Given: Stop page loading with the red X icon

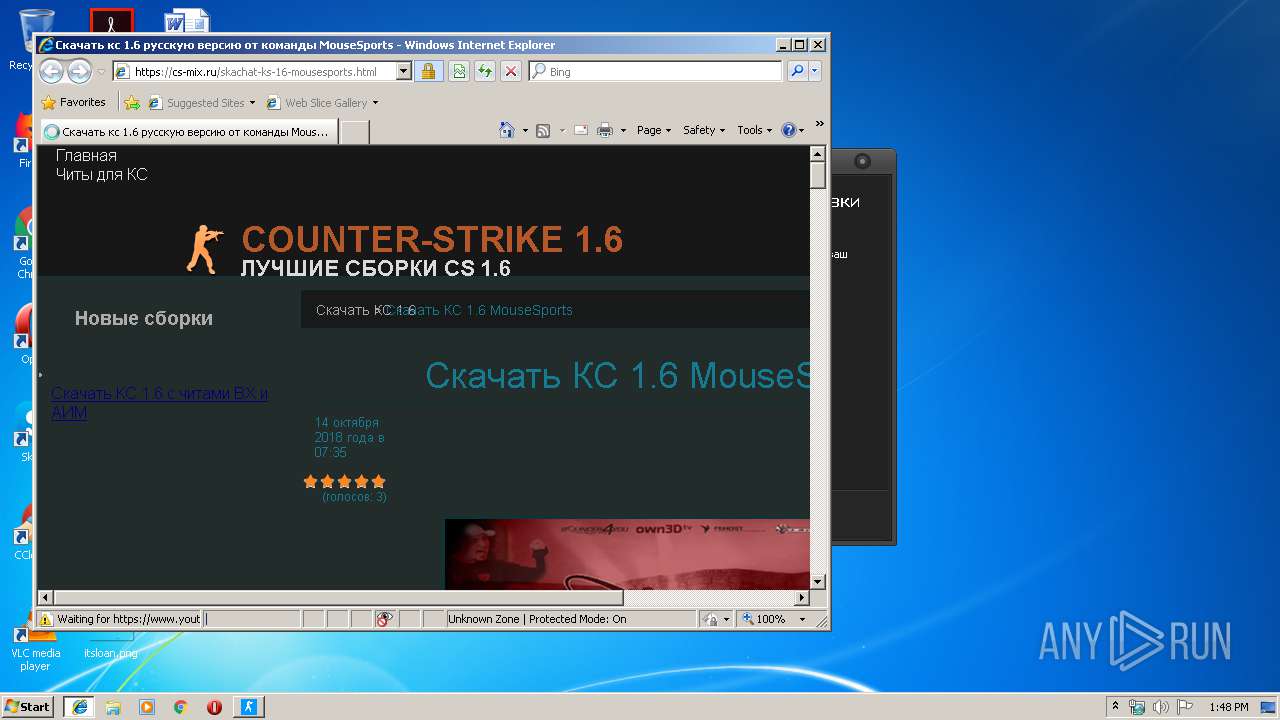Looking at the screenshot, I should click(511, 72).
